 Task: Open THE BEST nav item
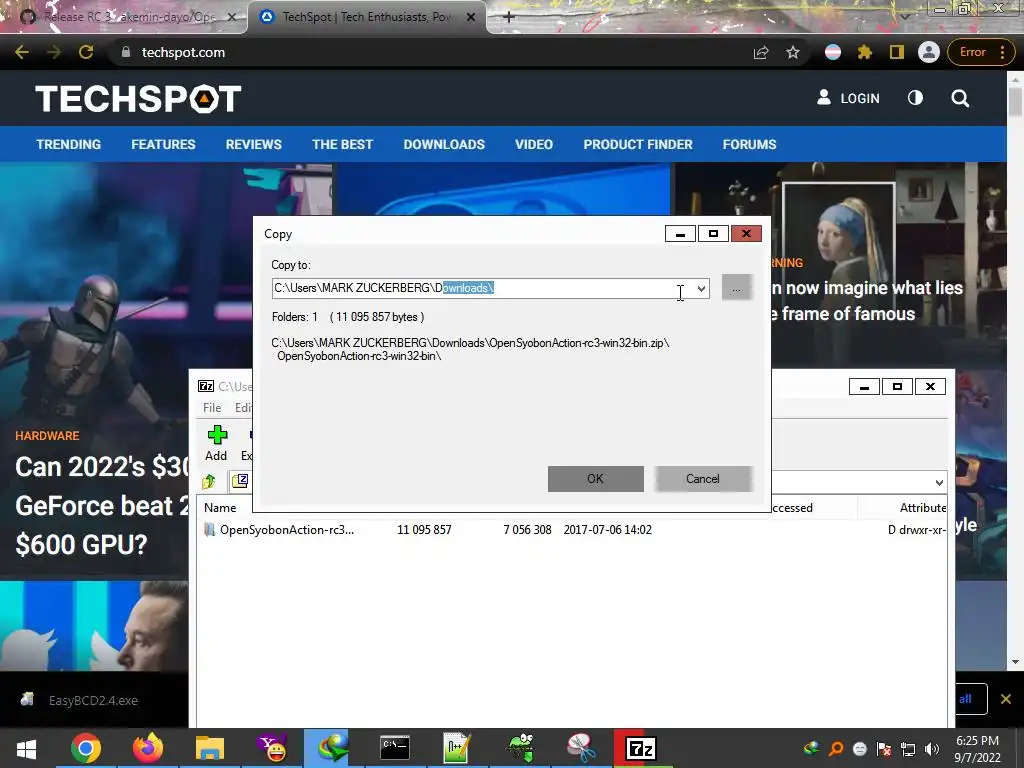point(342,144)
